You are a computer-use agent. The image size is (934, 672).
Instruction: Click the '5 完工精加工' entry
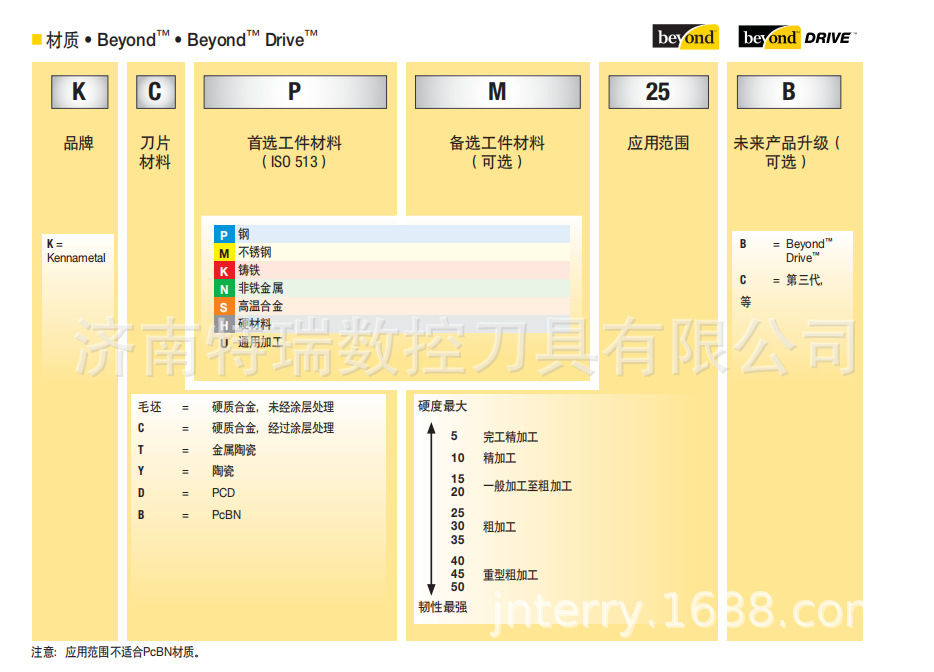(x=494, y=437)
